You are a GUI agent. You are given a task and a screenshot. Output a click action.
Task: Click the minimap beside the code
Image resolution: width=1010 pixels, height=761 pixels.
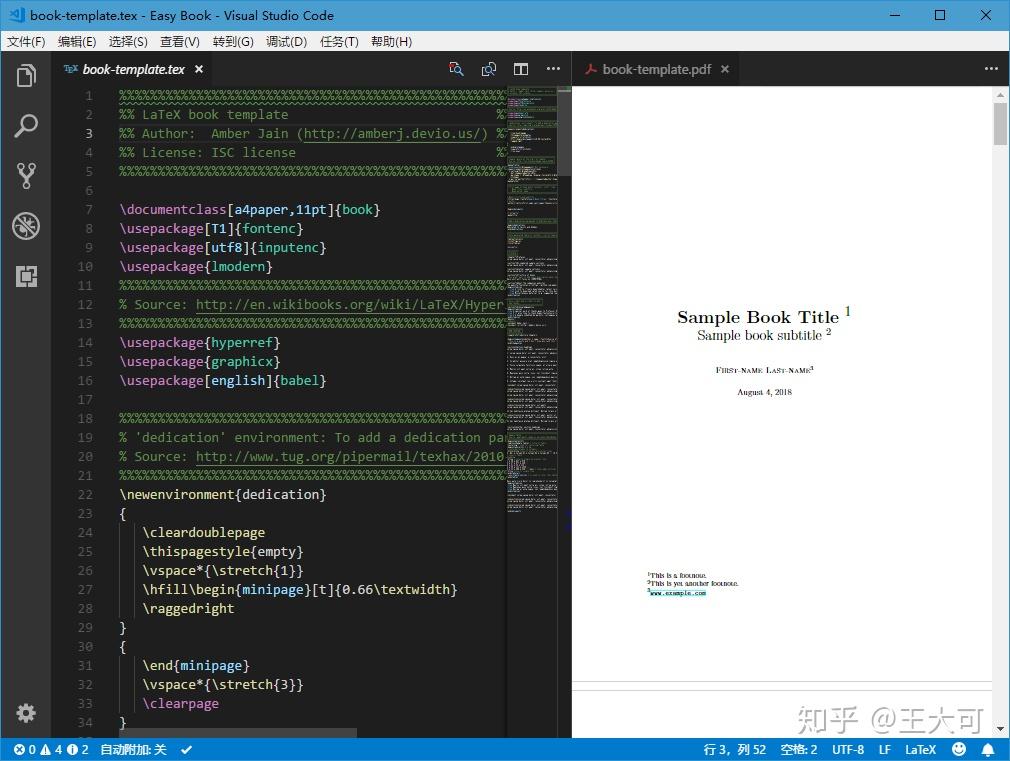coord(530,300)
